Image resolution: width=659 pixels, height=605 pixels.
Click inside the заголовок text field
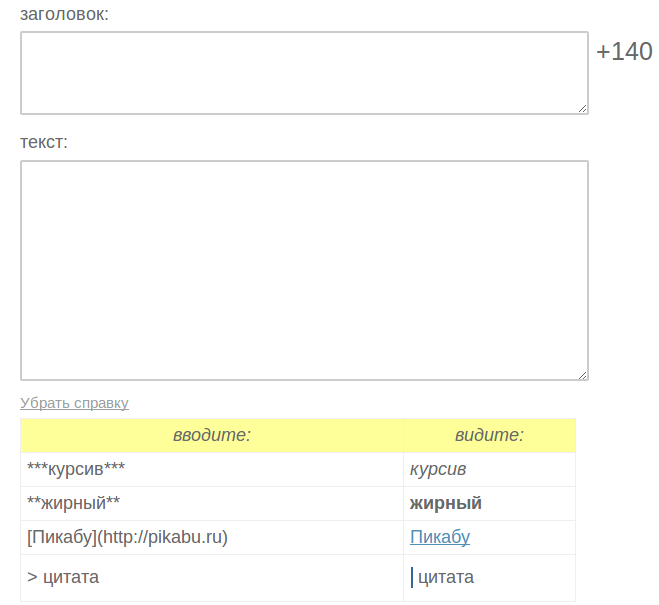[304, 73]
